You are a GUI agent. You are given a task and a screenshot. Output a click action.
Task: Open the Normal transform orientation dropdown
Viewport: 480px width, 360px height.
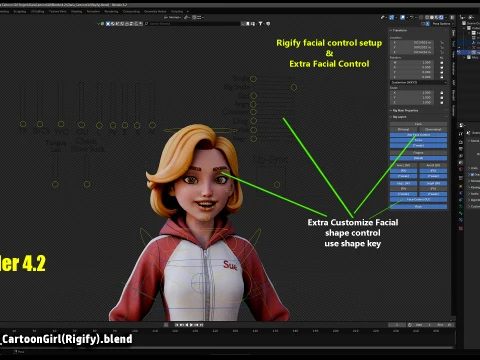coord(173,17)
